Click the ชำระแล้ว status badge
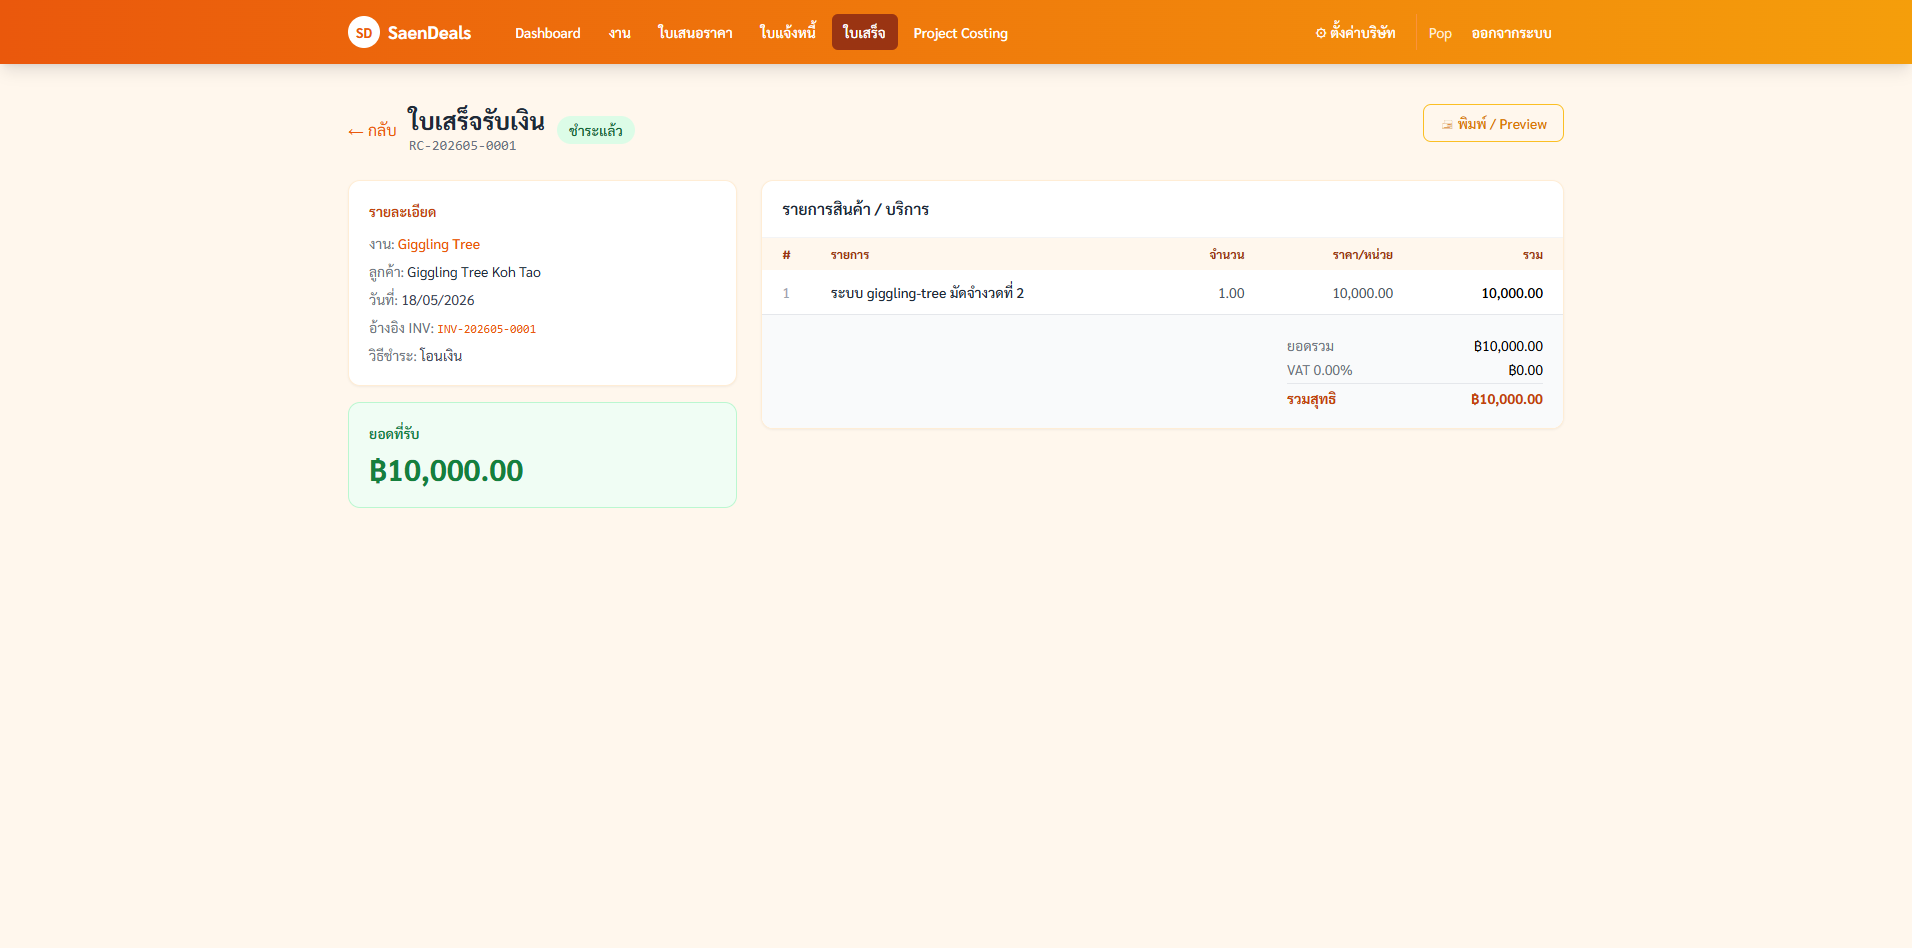This screenshot has width=1912, height=948. 595,131
